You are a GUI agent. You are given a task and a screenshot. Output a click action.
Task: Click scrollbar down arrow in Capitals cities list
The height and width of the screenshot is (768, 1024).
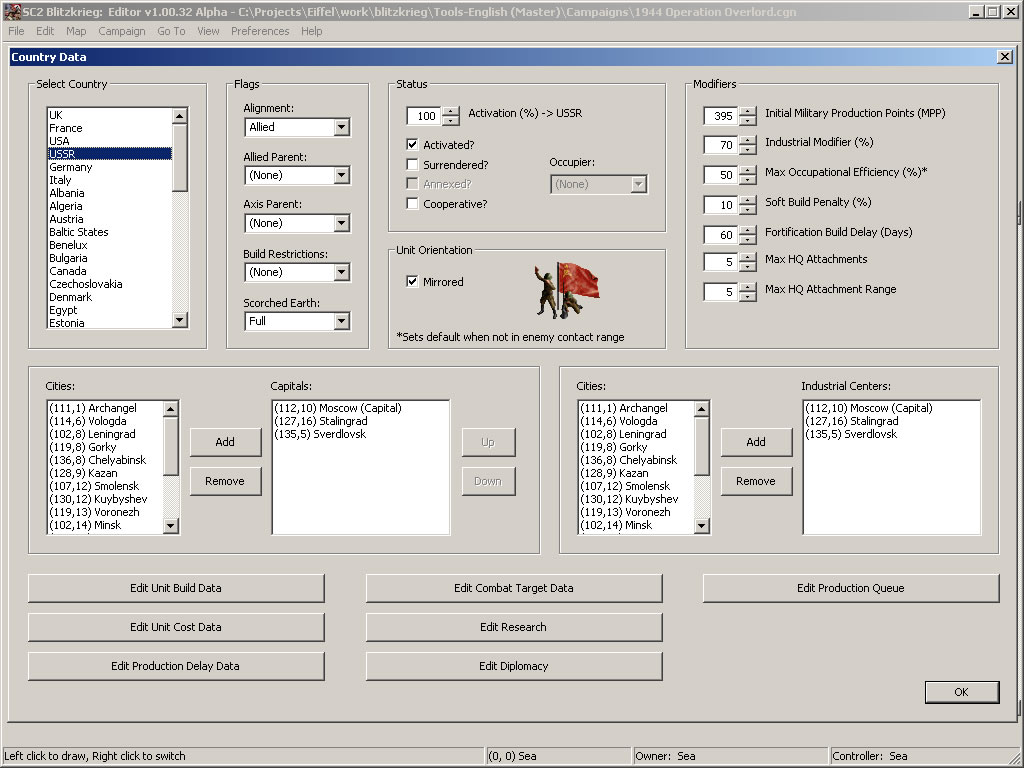tap(170, 526)
